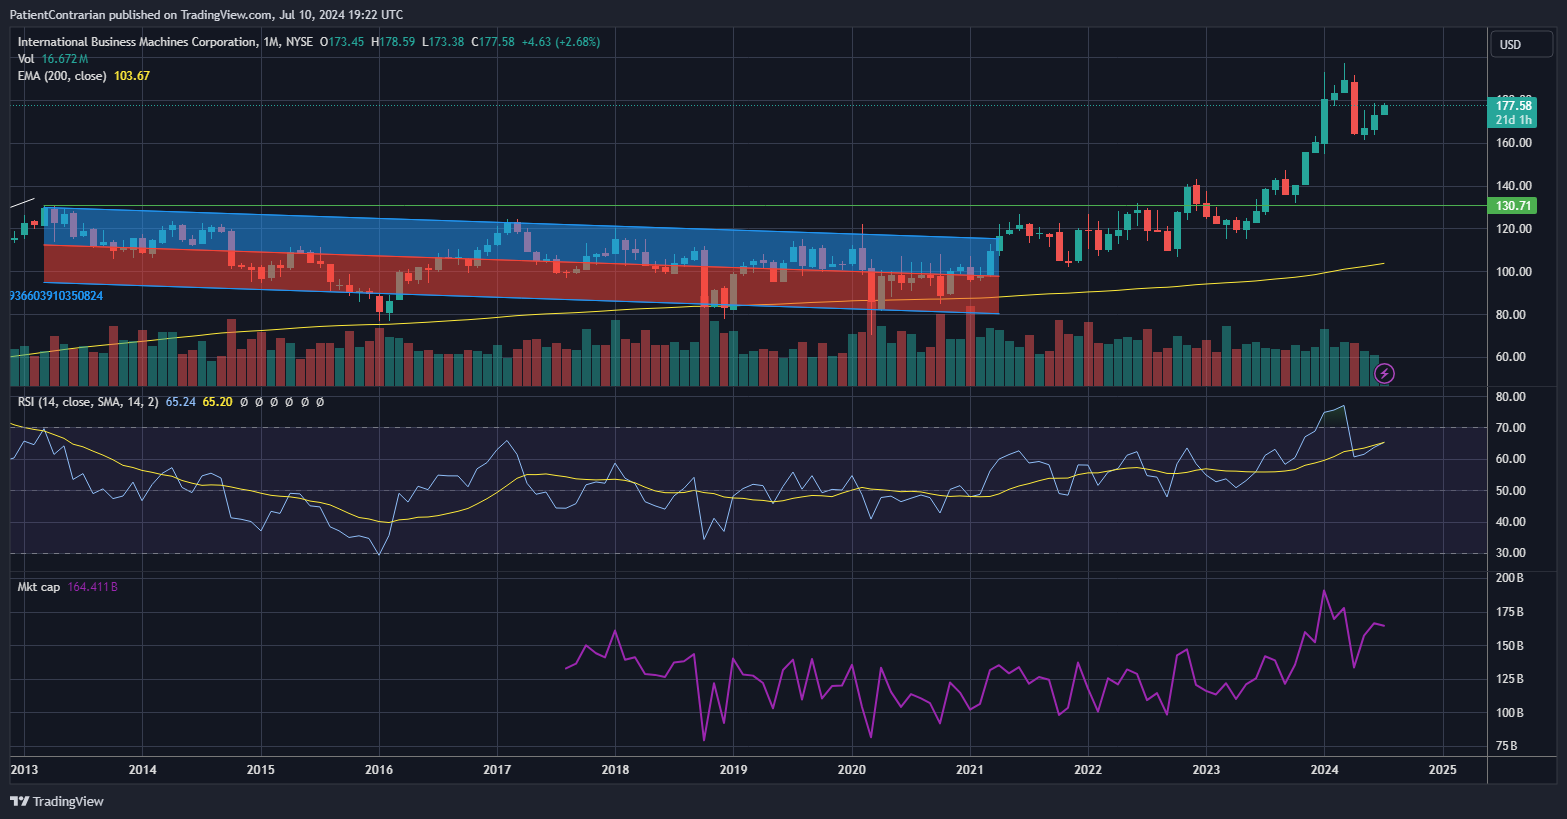Viewport: 1567px width, 819px height.
Task: Click the blue channel label 936603910350824
Action: point(57,296)
